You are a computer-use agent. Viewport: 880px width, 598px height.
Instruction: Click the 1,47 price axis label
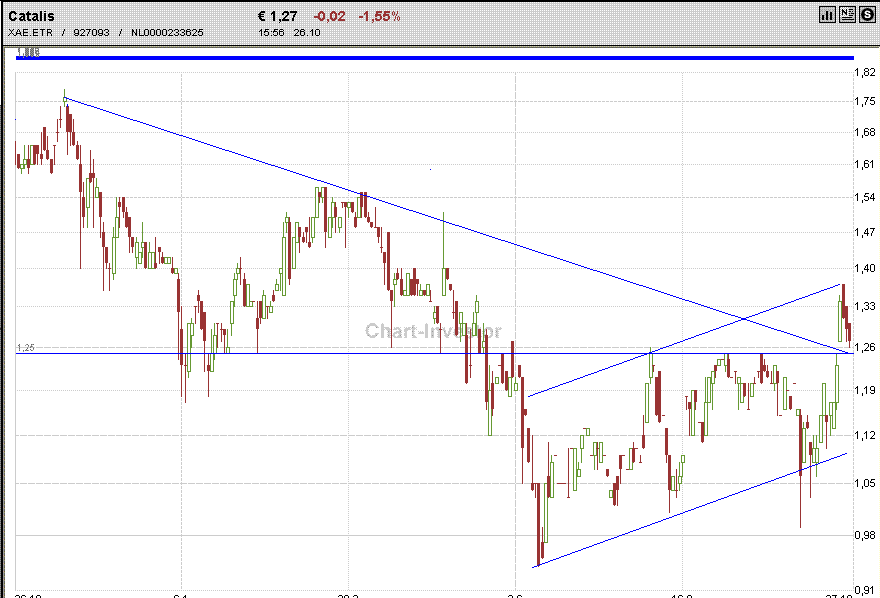coord(864,232)
